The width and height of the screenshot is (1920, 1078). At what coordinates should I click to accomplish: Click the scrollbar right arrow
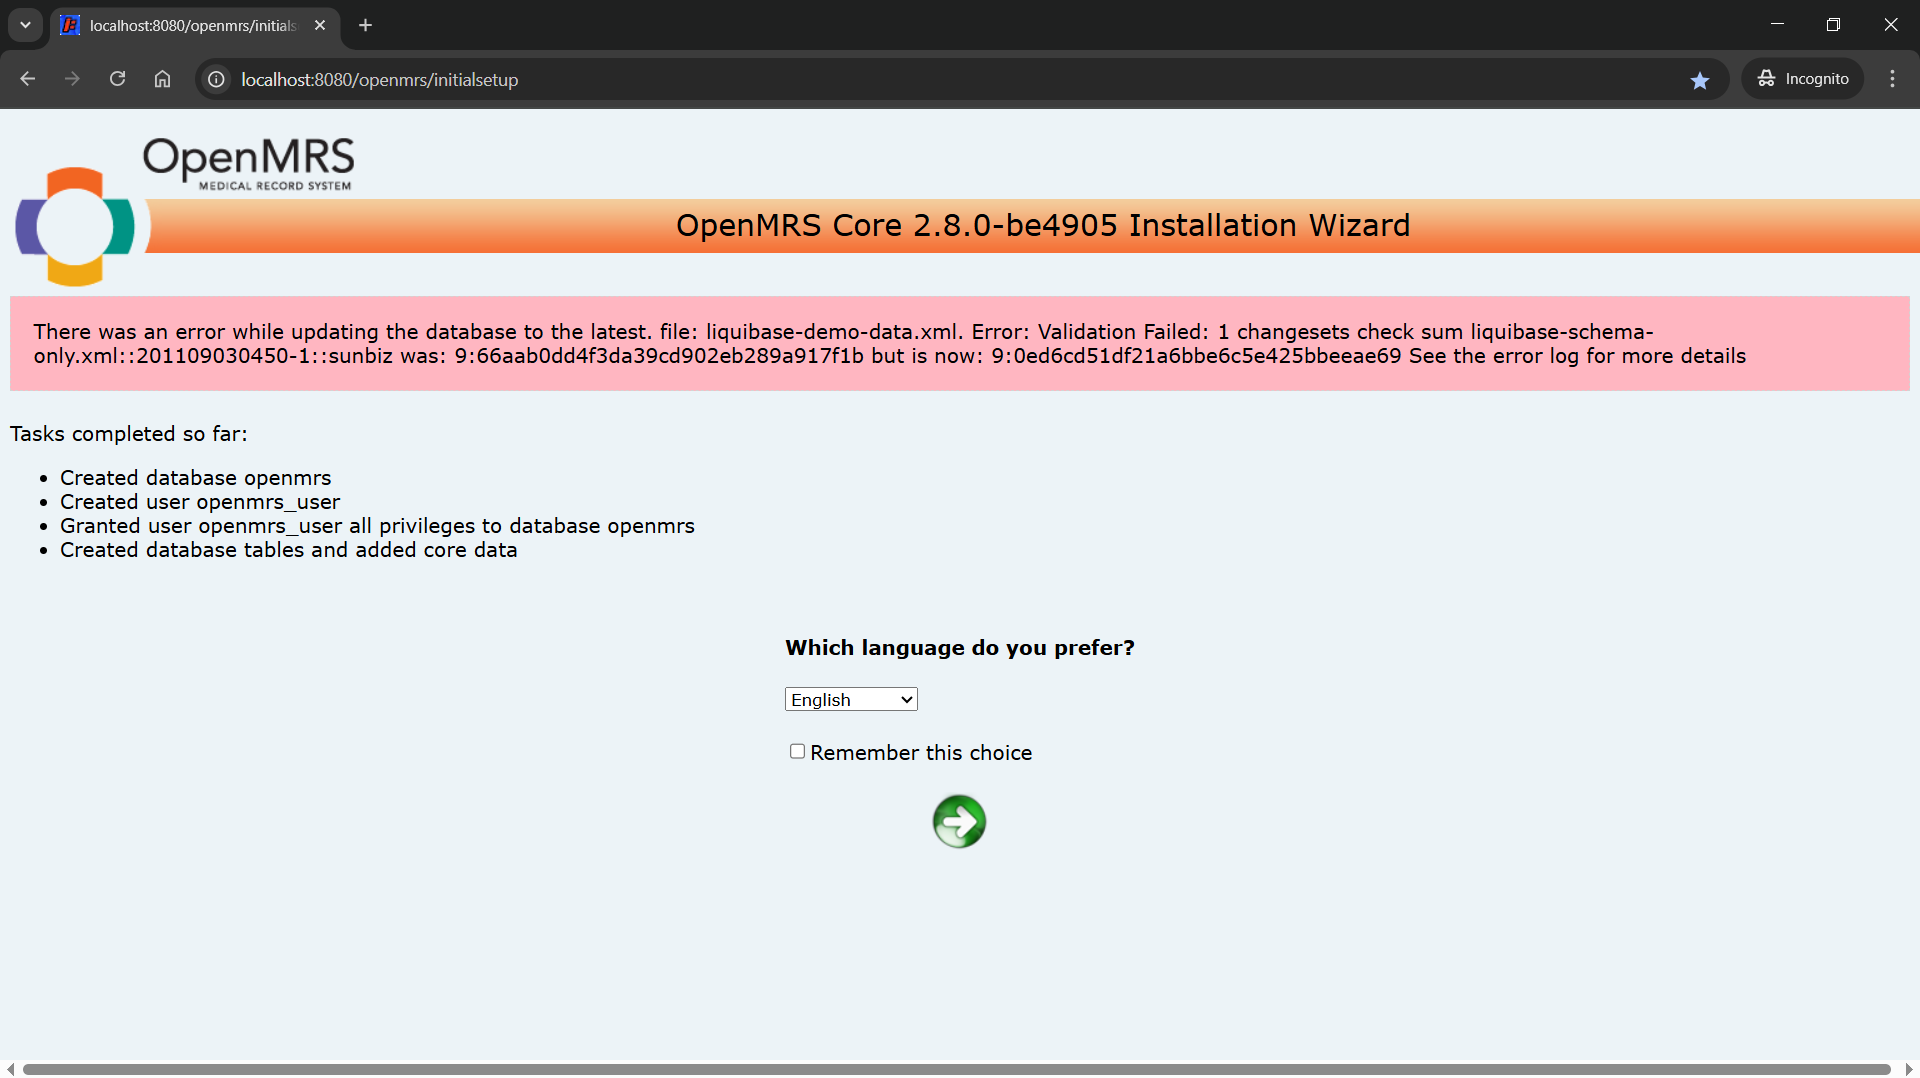pyautogui.click(x=1909, y=1069)
